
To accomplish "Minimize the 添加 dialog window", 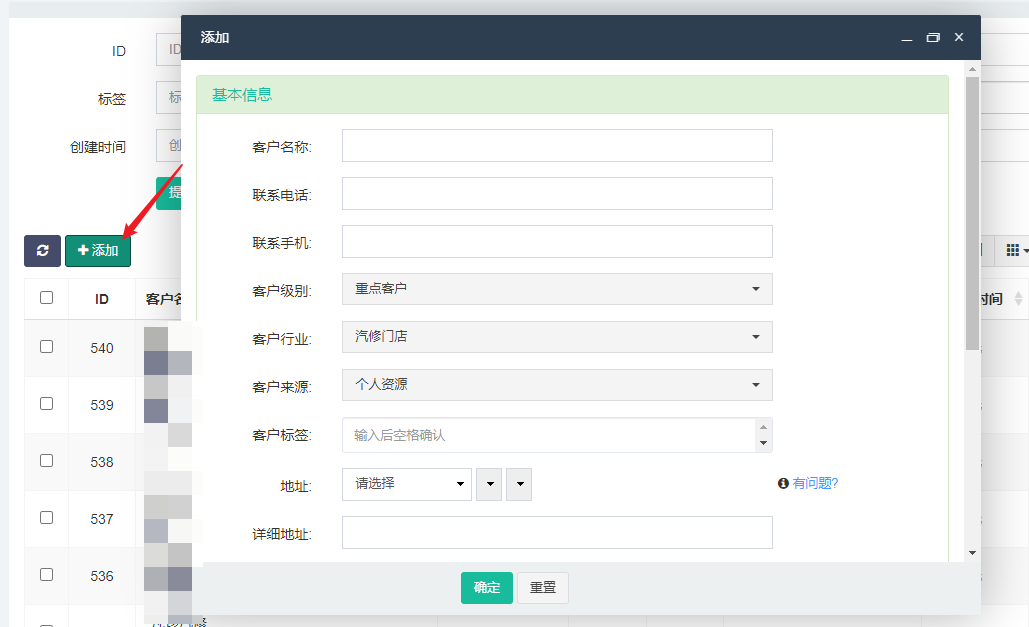I will [907, 38].
